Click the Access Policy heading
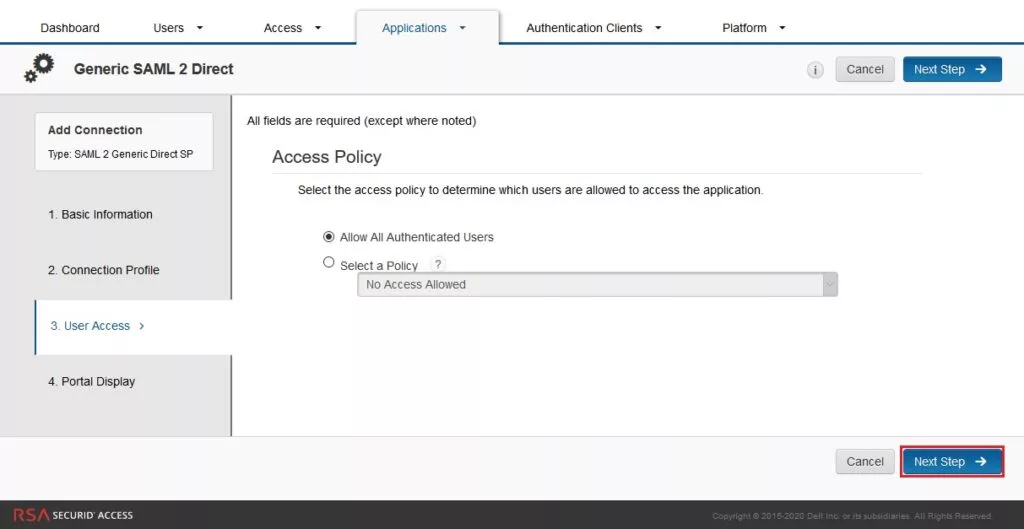Screen dimensions: 1024x529 [327, 157]
